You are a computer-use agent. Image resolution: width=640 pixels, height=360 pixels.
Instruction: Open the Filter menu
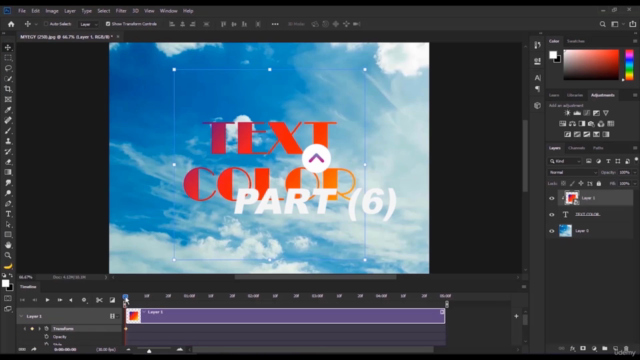121,11
